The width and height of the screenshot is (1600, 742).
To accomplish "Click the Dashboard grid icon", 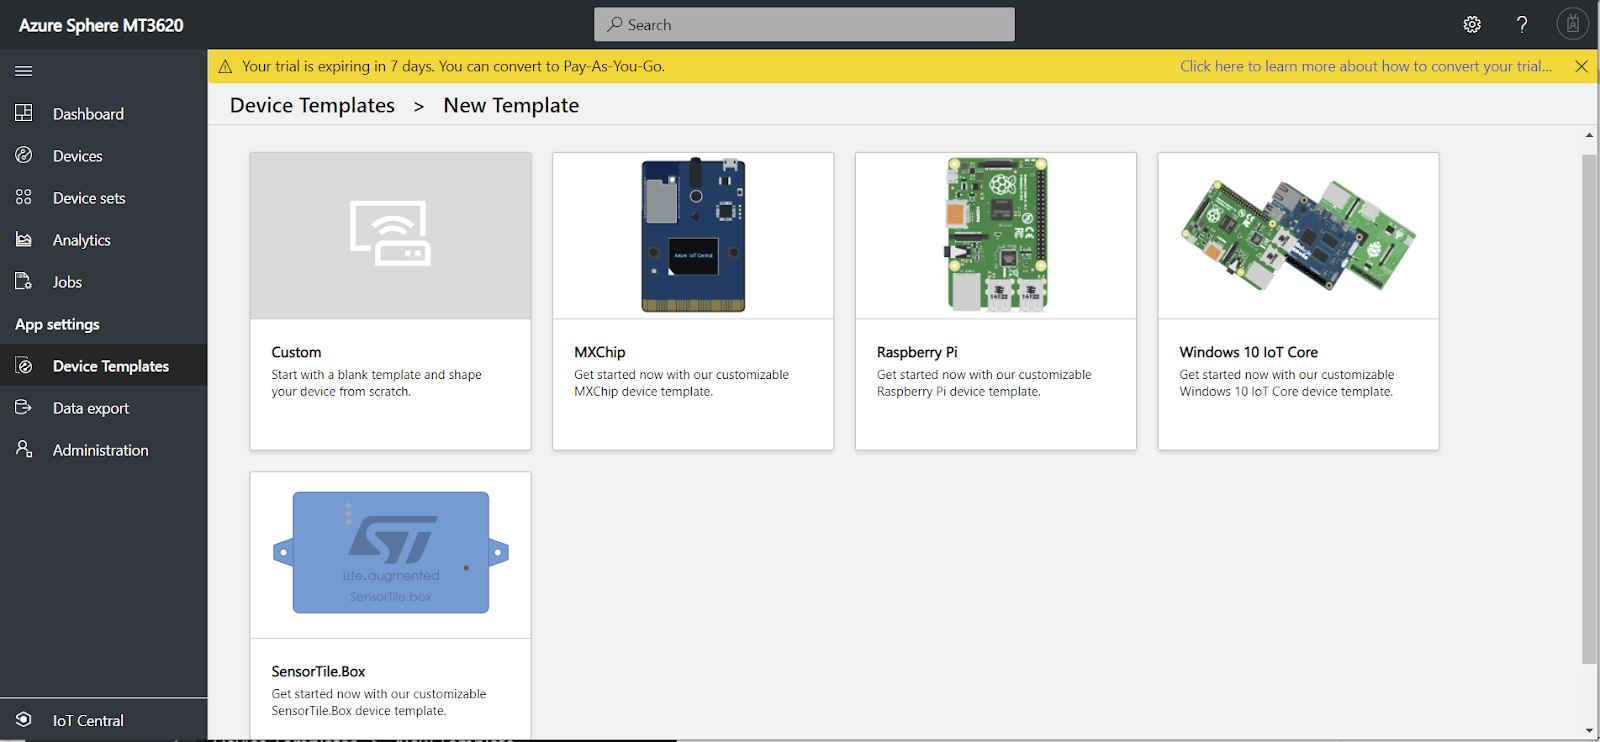I will click(x=24, y=113).
